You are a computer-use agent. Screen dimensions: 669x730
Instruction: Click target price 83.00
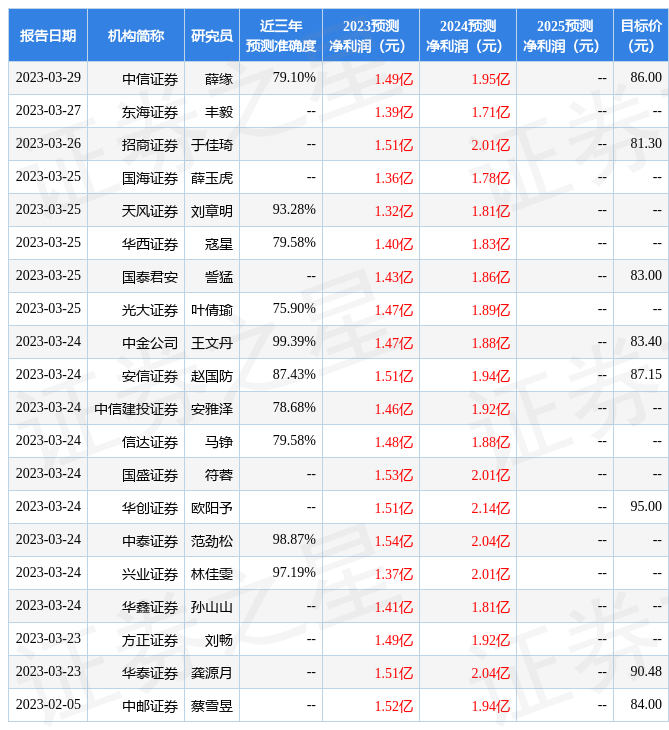pos(646,276)
